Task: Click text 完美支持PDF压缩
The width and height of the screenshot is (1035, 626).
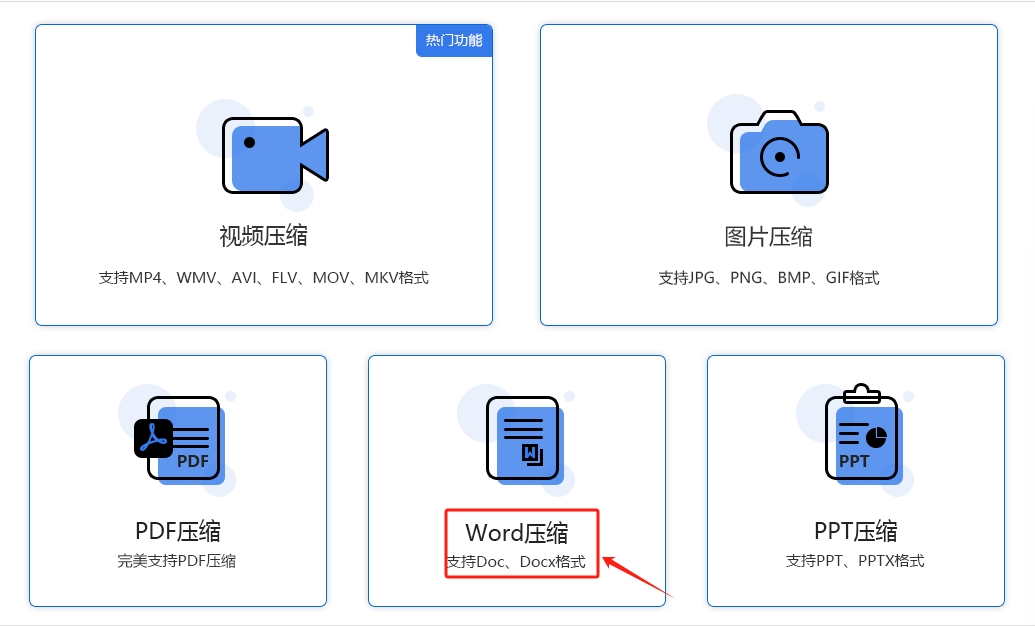Action: pos(177,561)
